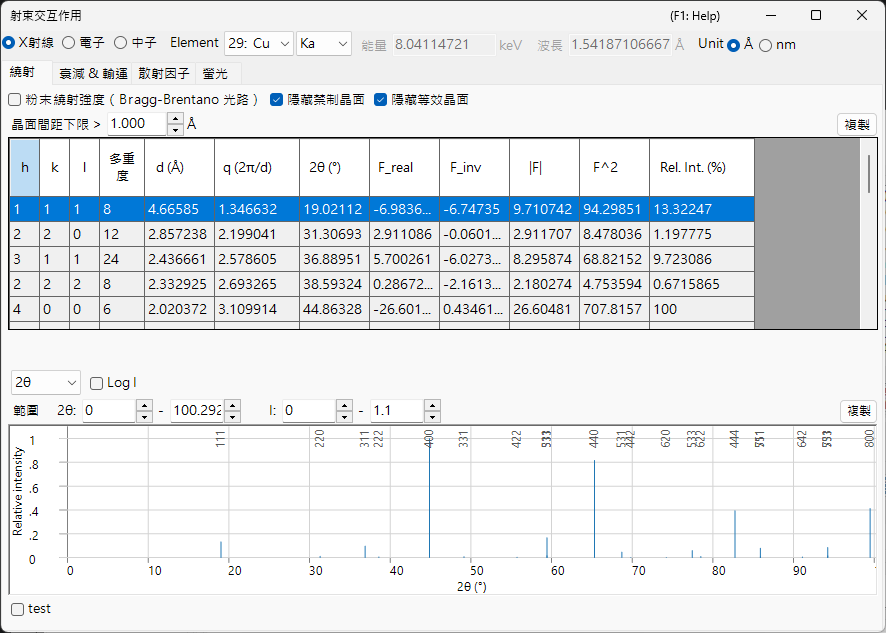Open the Element 29: Cu dropdown
Screen dimensions: 886x633
259,44
